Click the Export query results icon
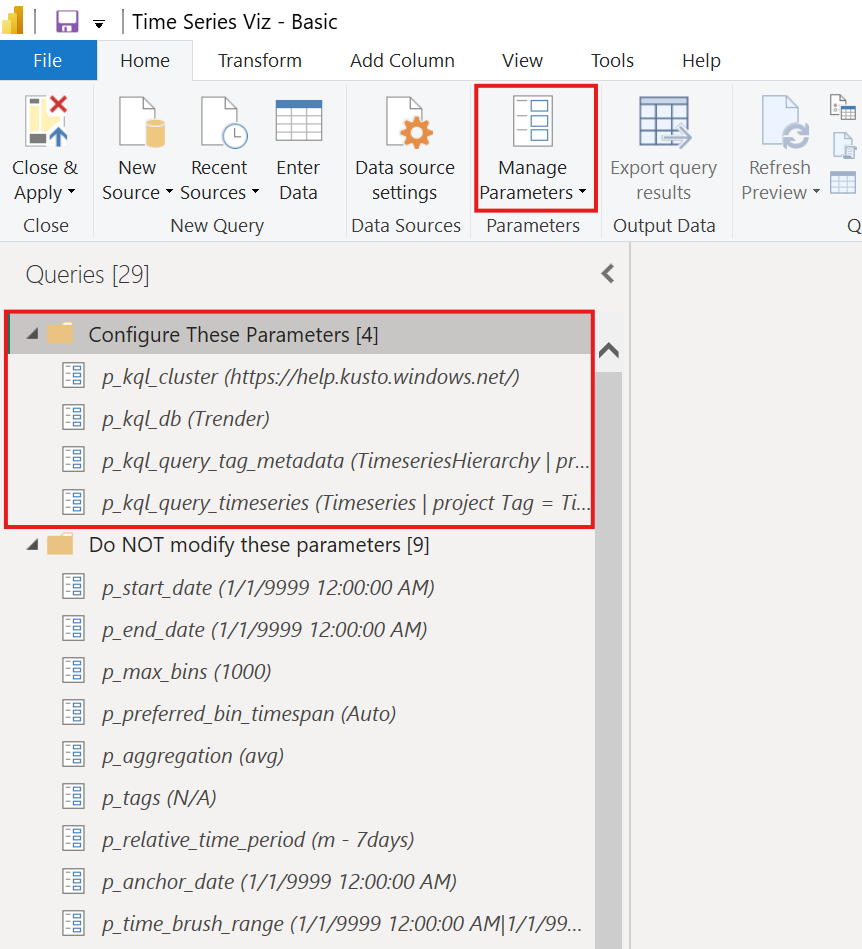The height and width of the screenshot is (949, 862). (x=663, y=120)
